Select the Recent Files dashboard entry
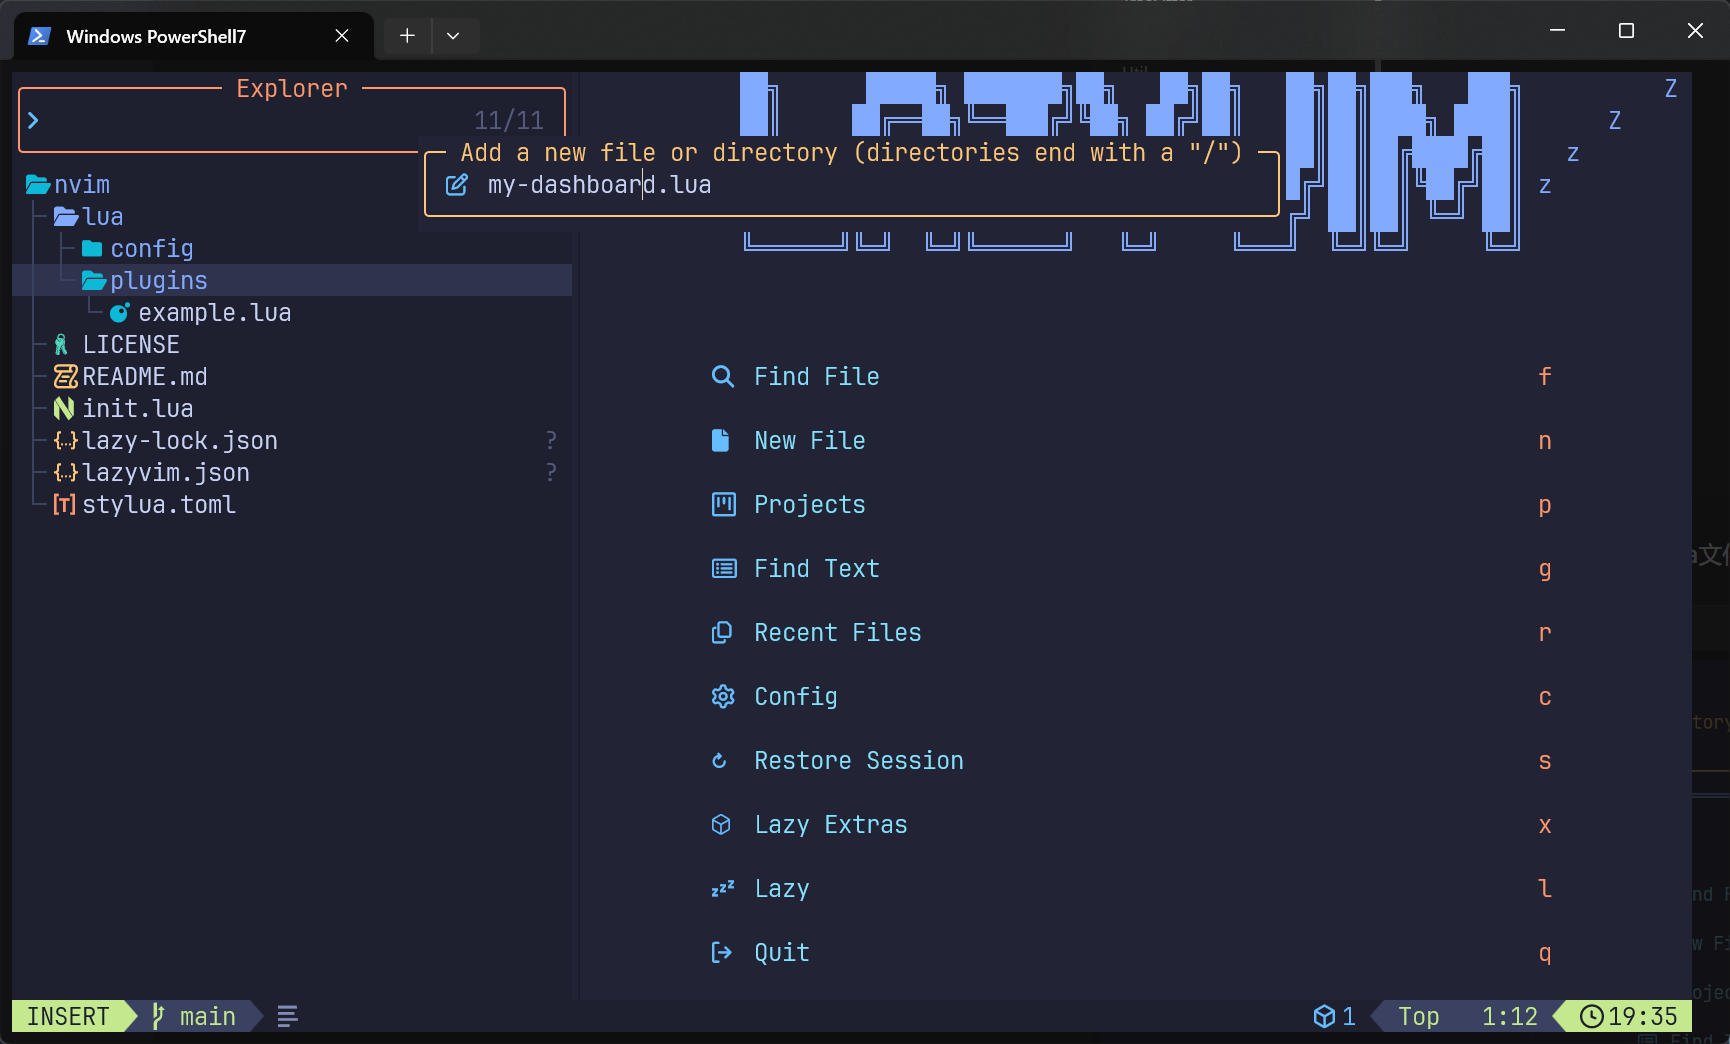This screenshot has height=1044, width=1730. 1131,633
